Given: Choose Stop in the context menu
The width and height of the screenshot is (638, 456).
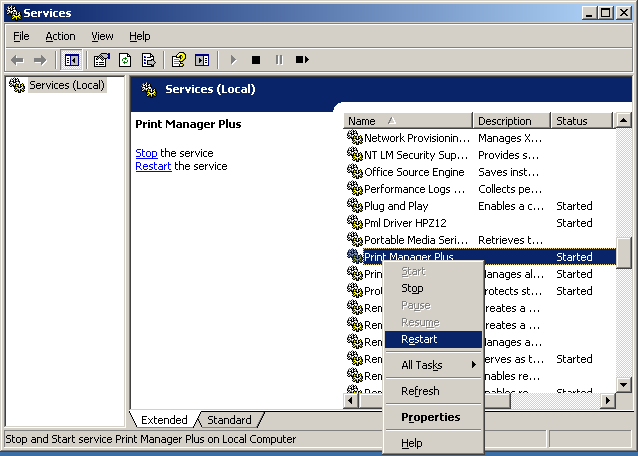Looking at the screenshot, I should click(433, 288).
